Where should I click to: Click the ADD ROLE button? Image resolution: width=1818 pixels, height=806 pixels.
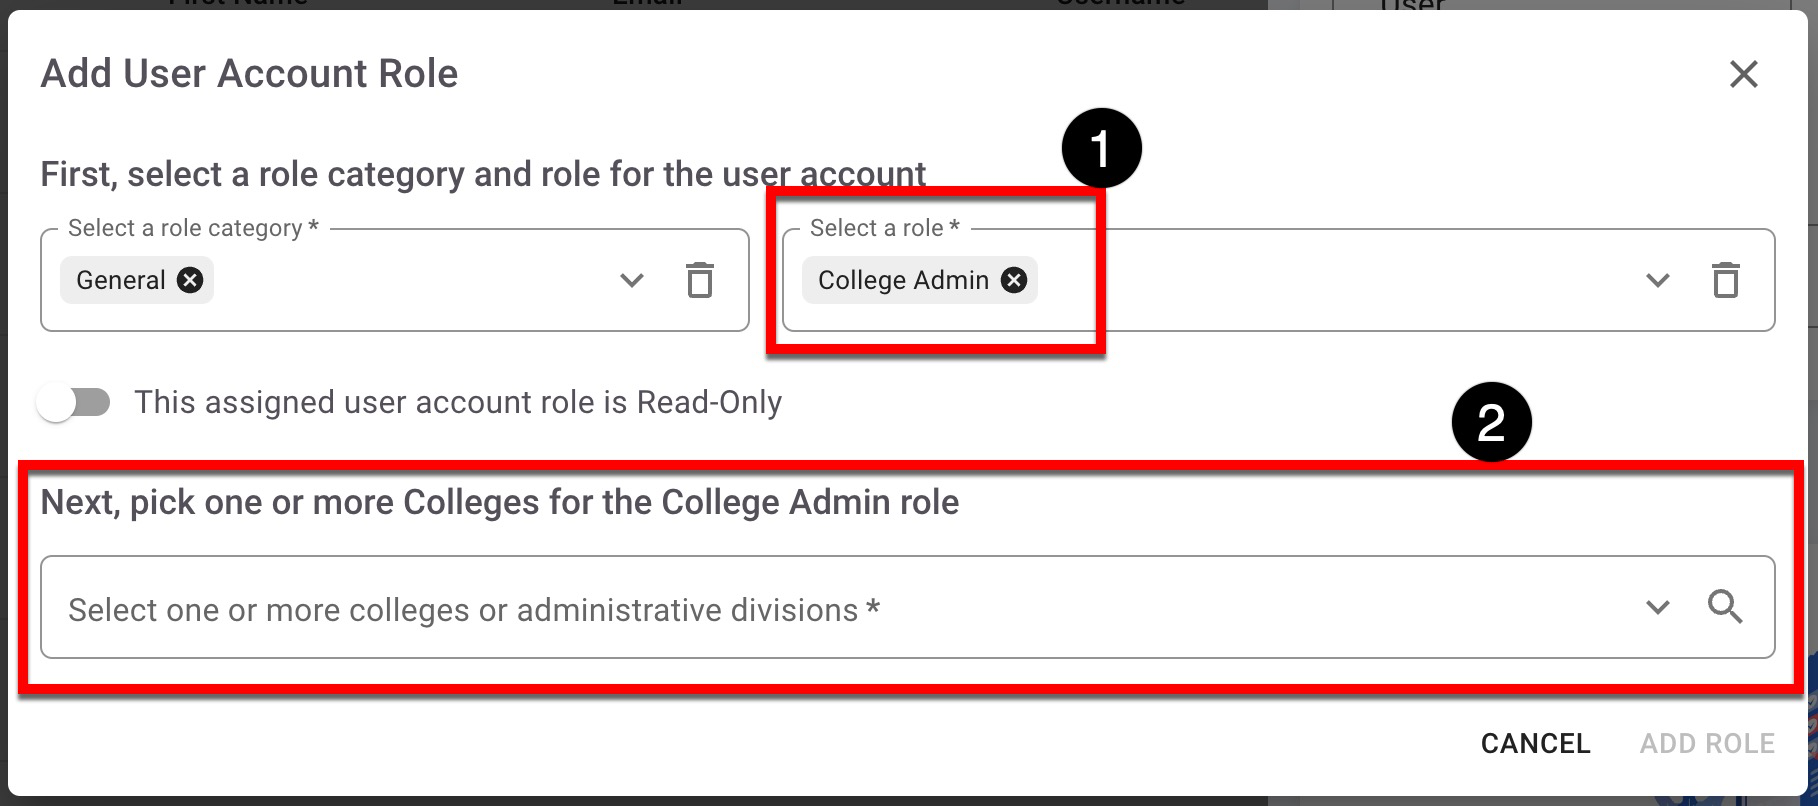[1707, 743]
